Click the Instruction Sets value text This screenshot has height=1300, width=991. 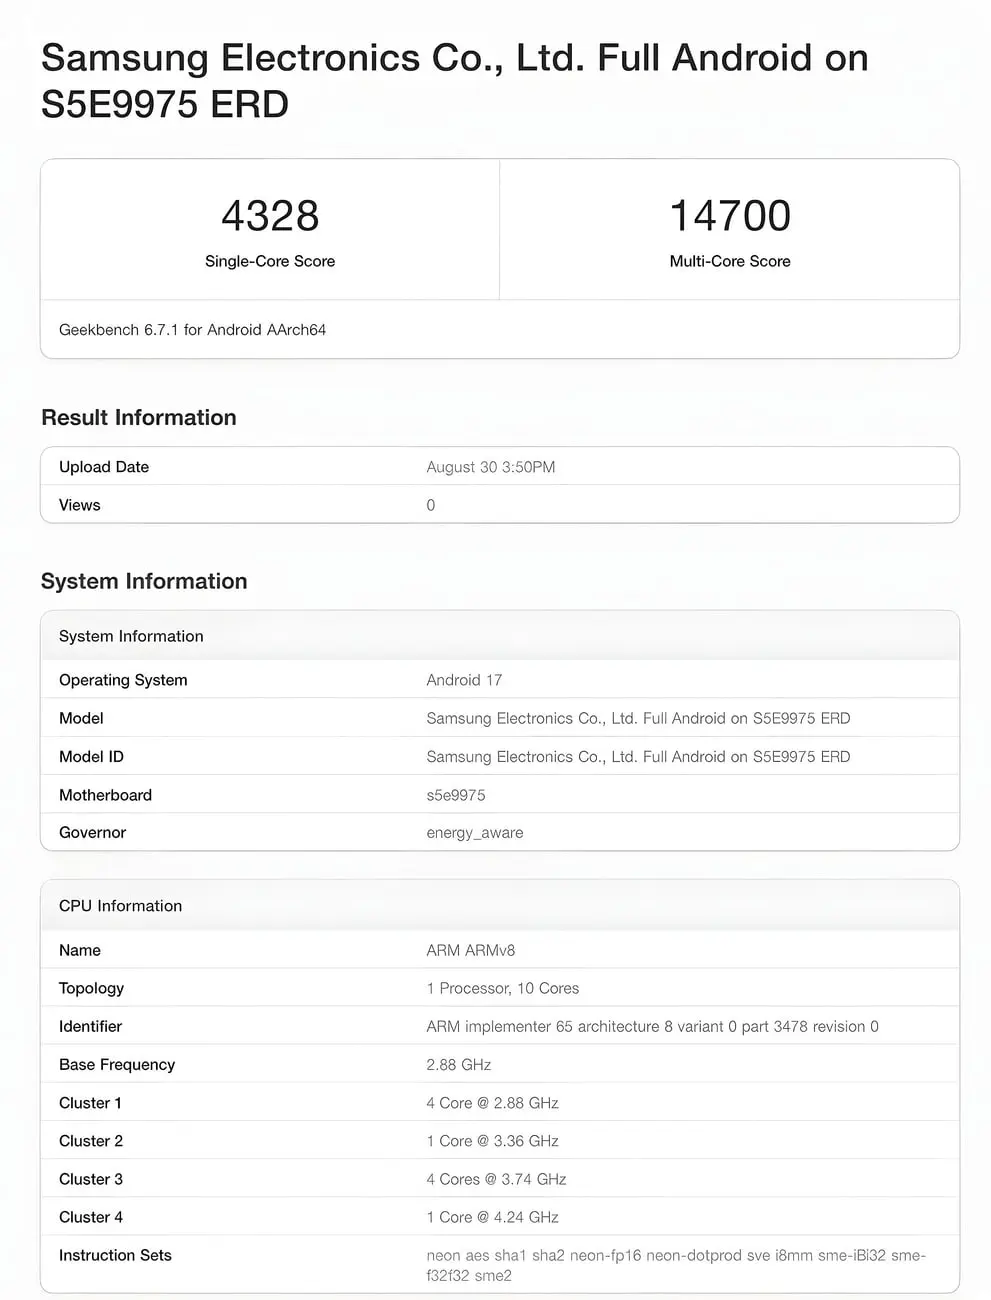[676, 1265]
